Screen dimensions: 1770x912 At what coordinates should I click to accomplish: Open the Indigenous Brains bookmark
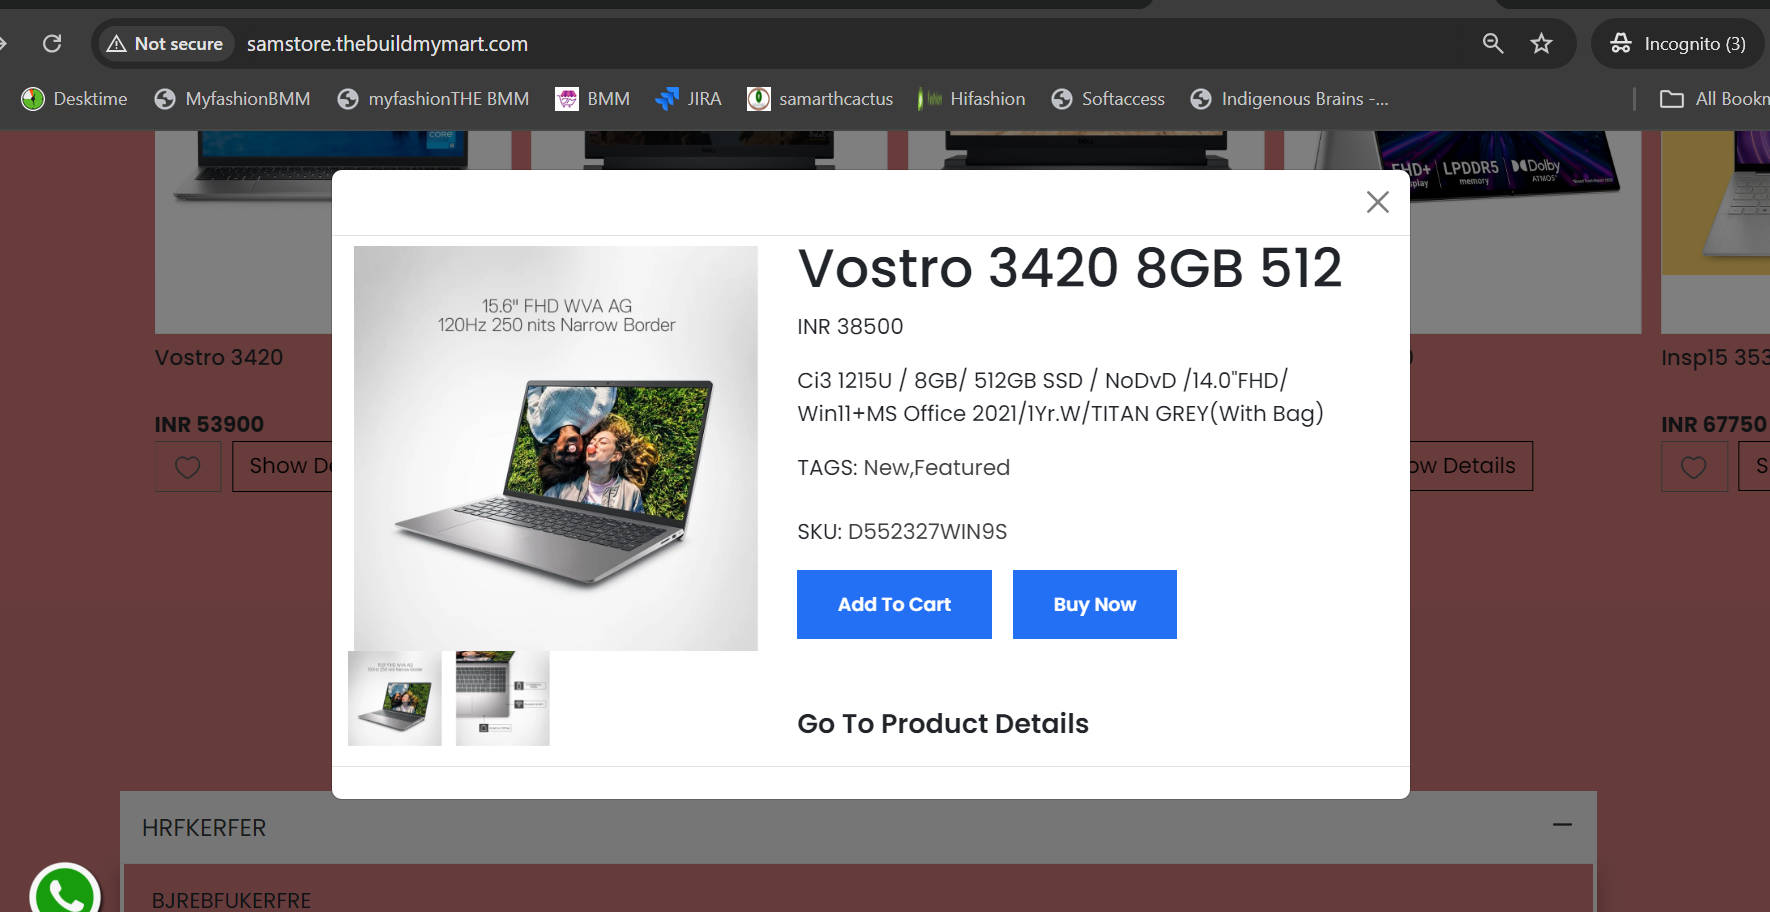[1289, 99]
